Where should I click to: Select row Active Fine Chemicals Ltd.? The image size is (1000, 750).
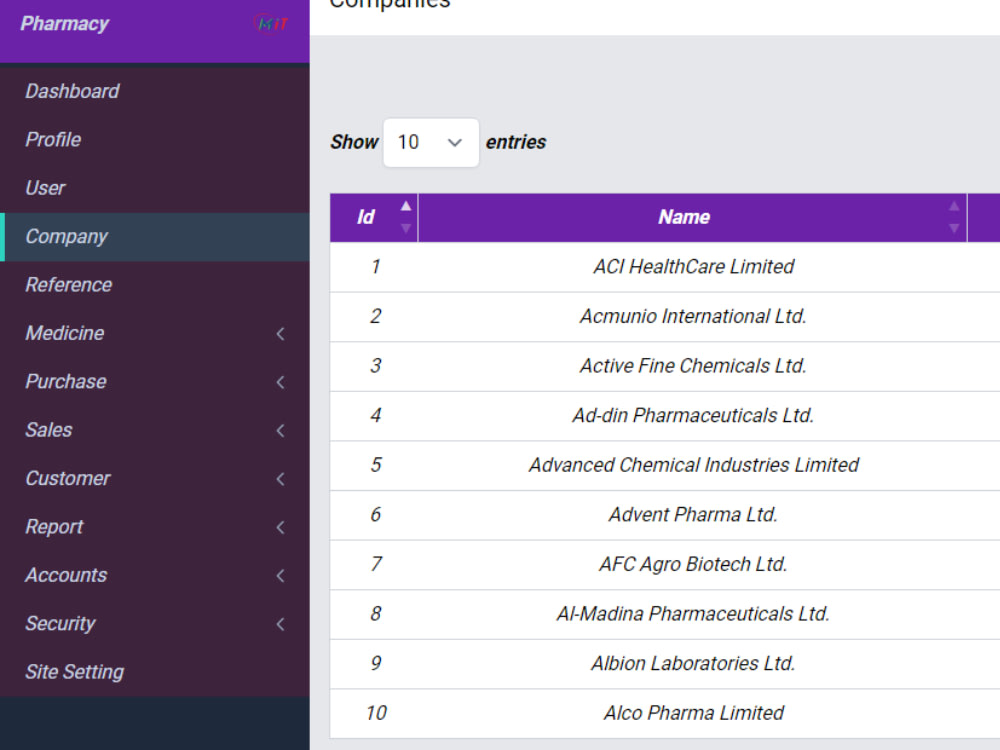pos(665,366)
